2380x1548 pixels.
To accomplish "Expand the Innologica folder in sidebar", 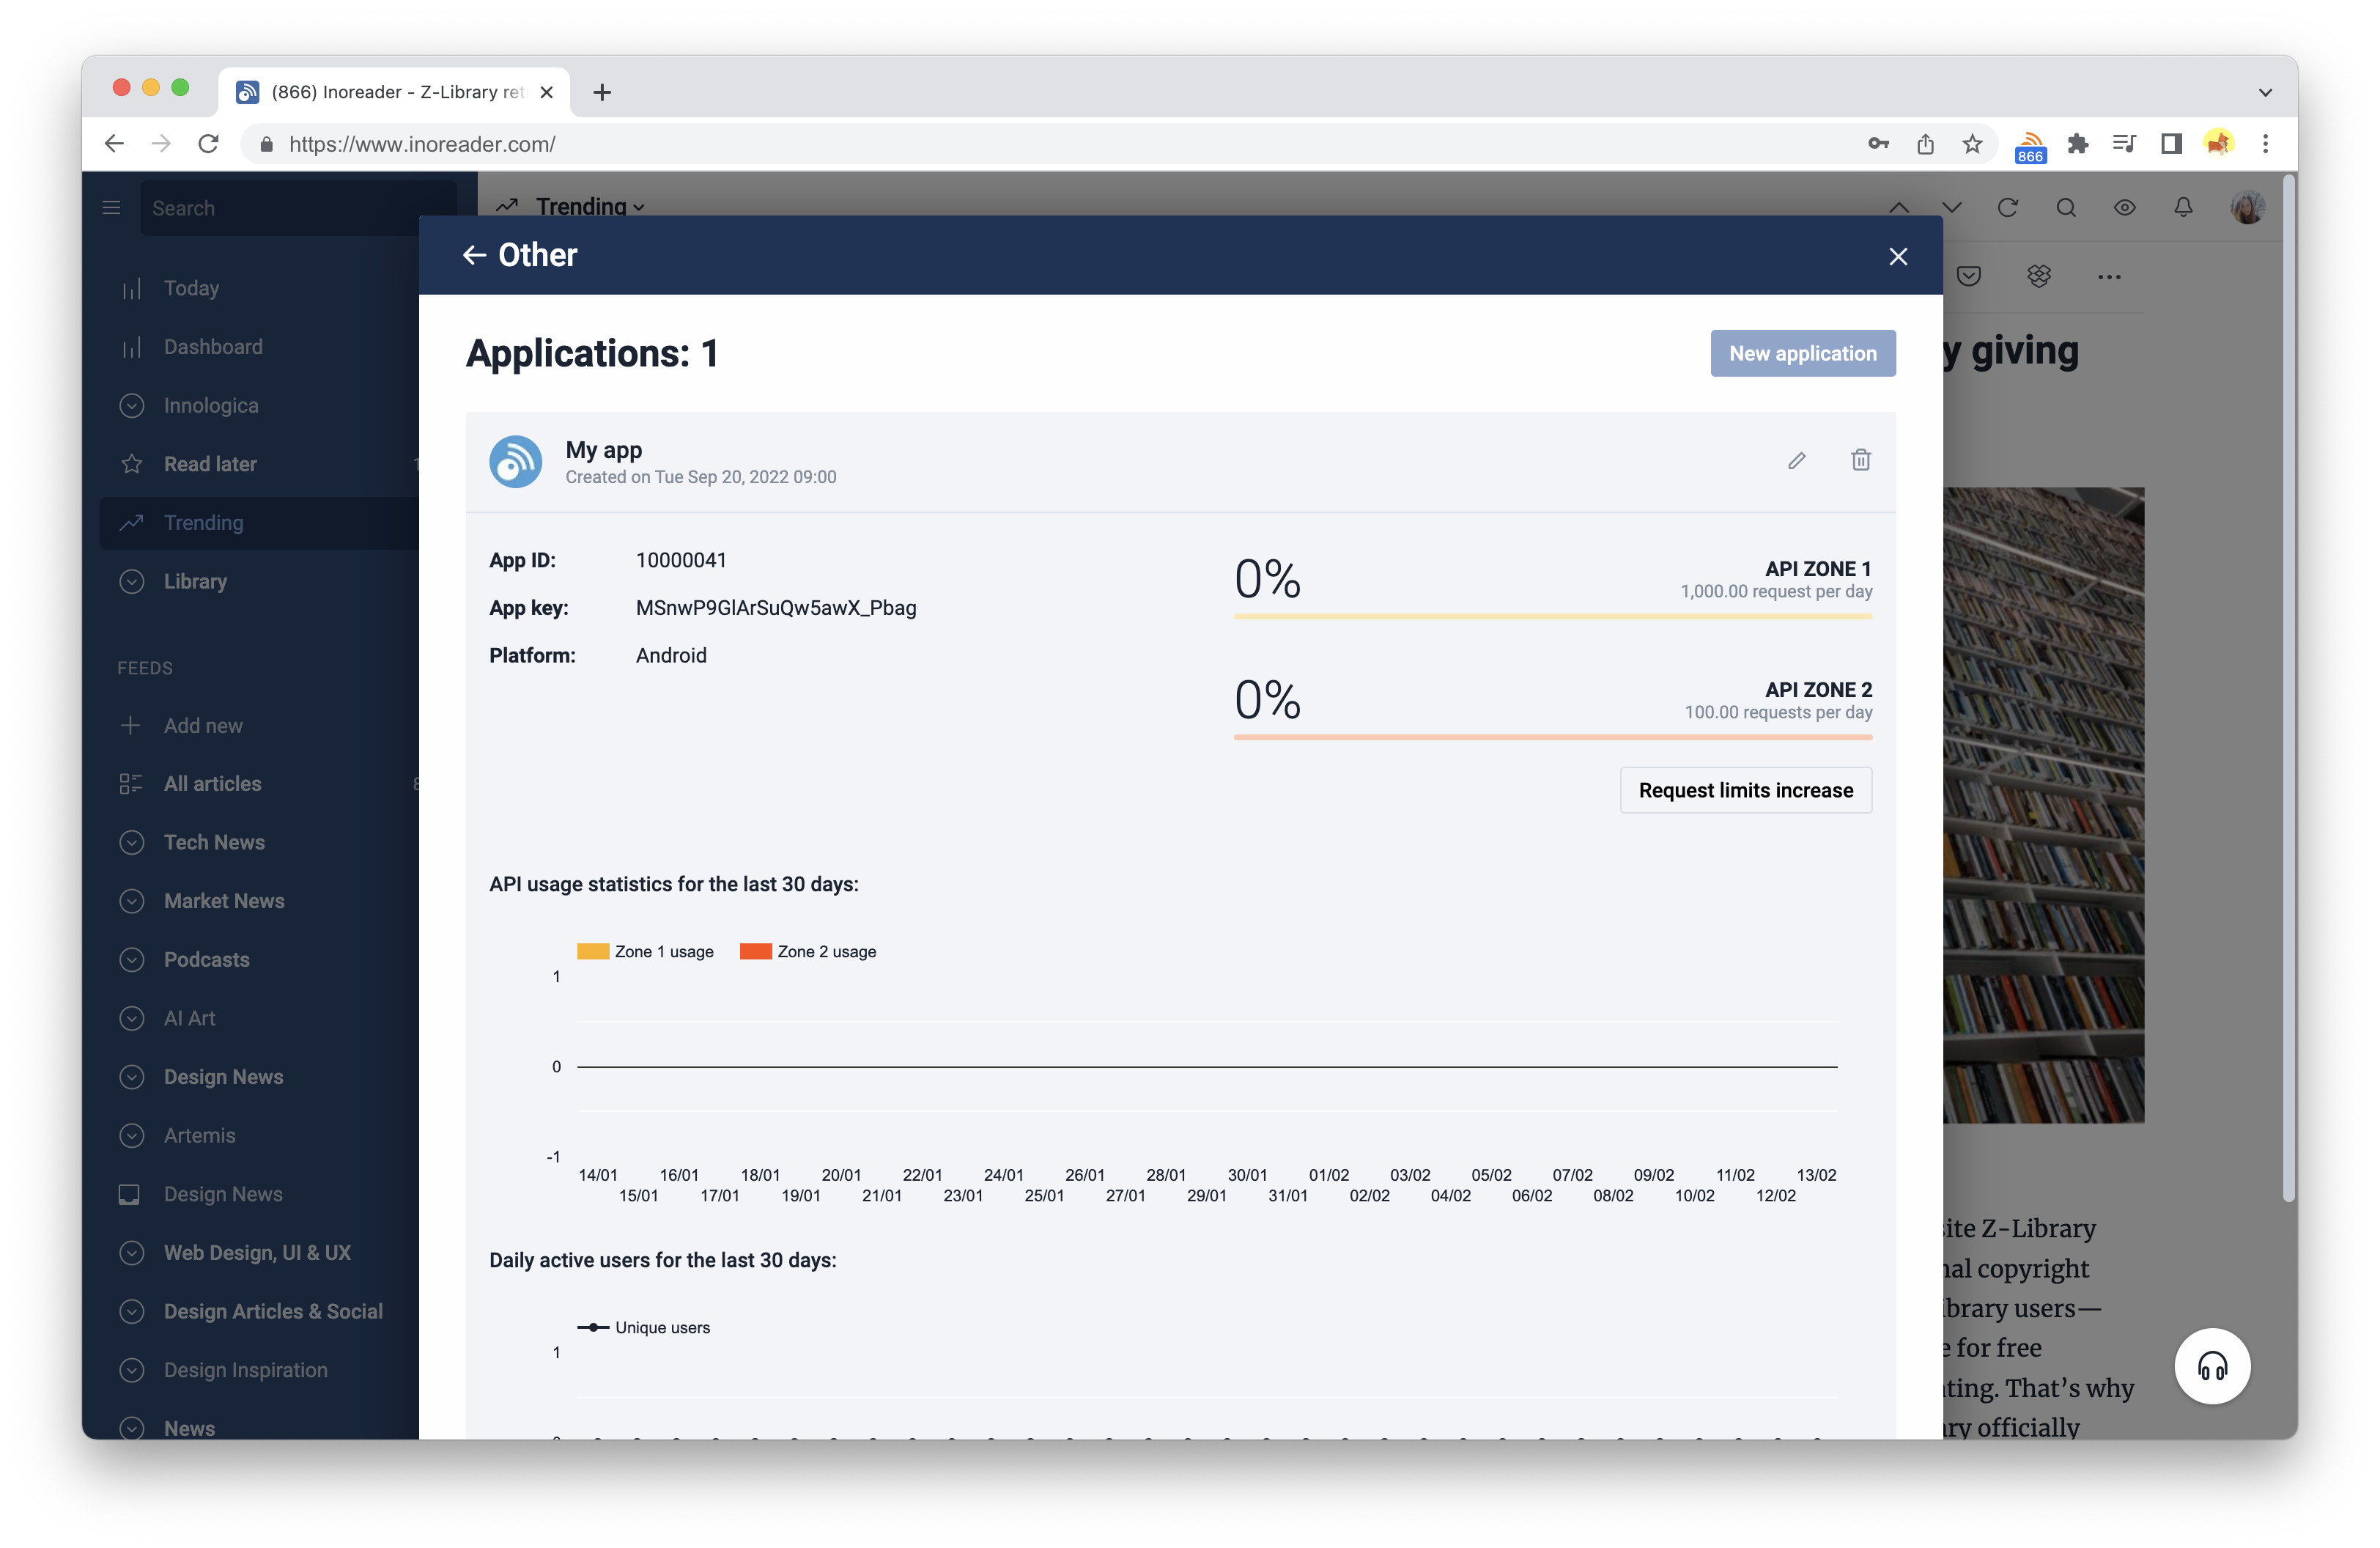I will [132, 405].
